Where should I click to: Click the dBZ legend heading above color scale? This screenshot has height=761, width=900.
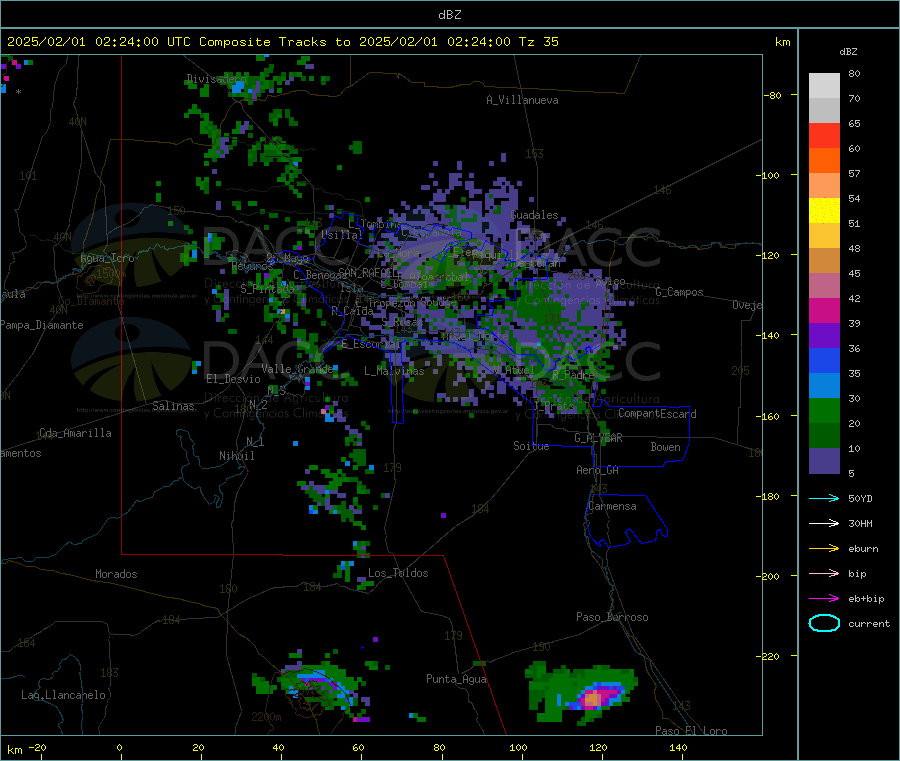(x=848, y=52)
